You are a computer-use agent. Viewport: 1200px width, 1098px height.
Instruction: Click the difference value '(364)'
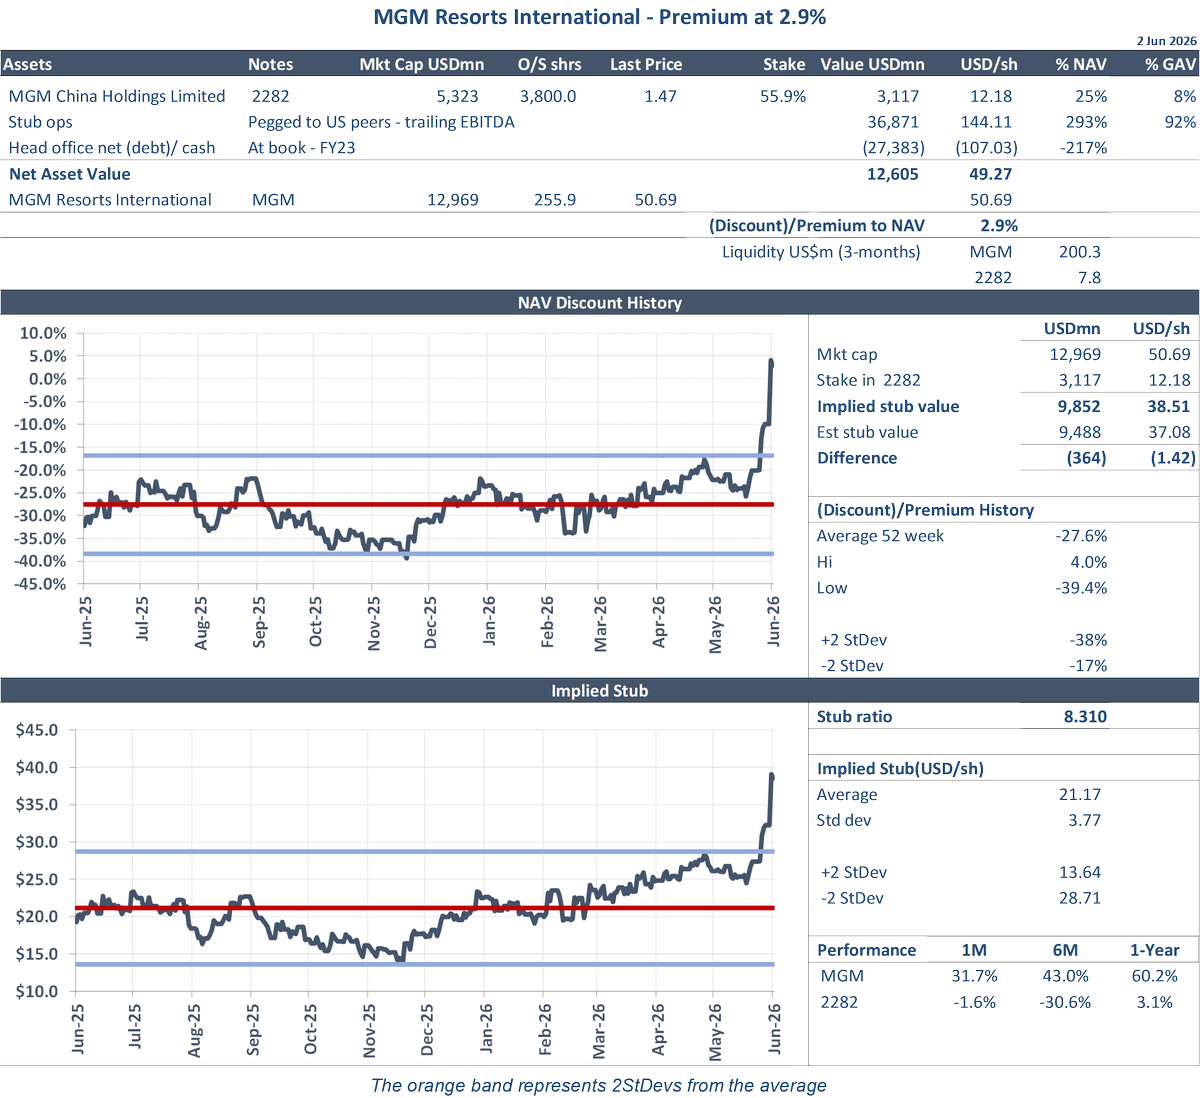(x=1086, y=458)
